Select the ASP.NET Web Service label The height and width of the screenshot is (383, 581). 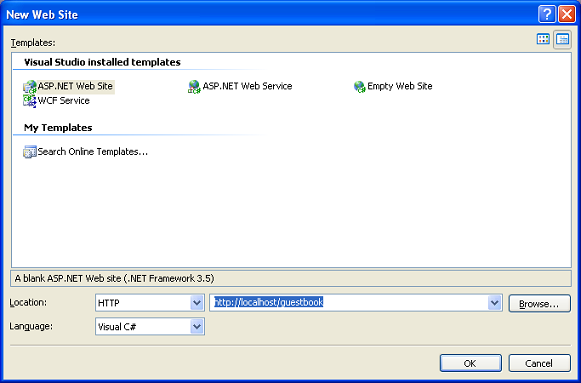[247, 86]
